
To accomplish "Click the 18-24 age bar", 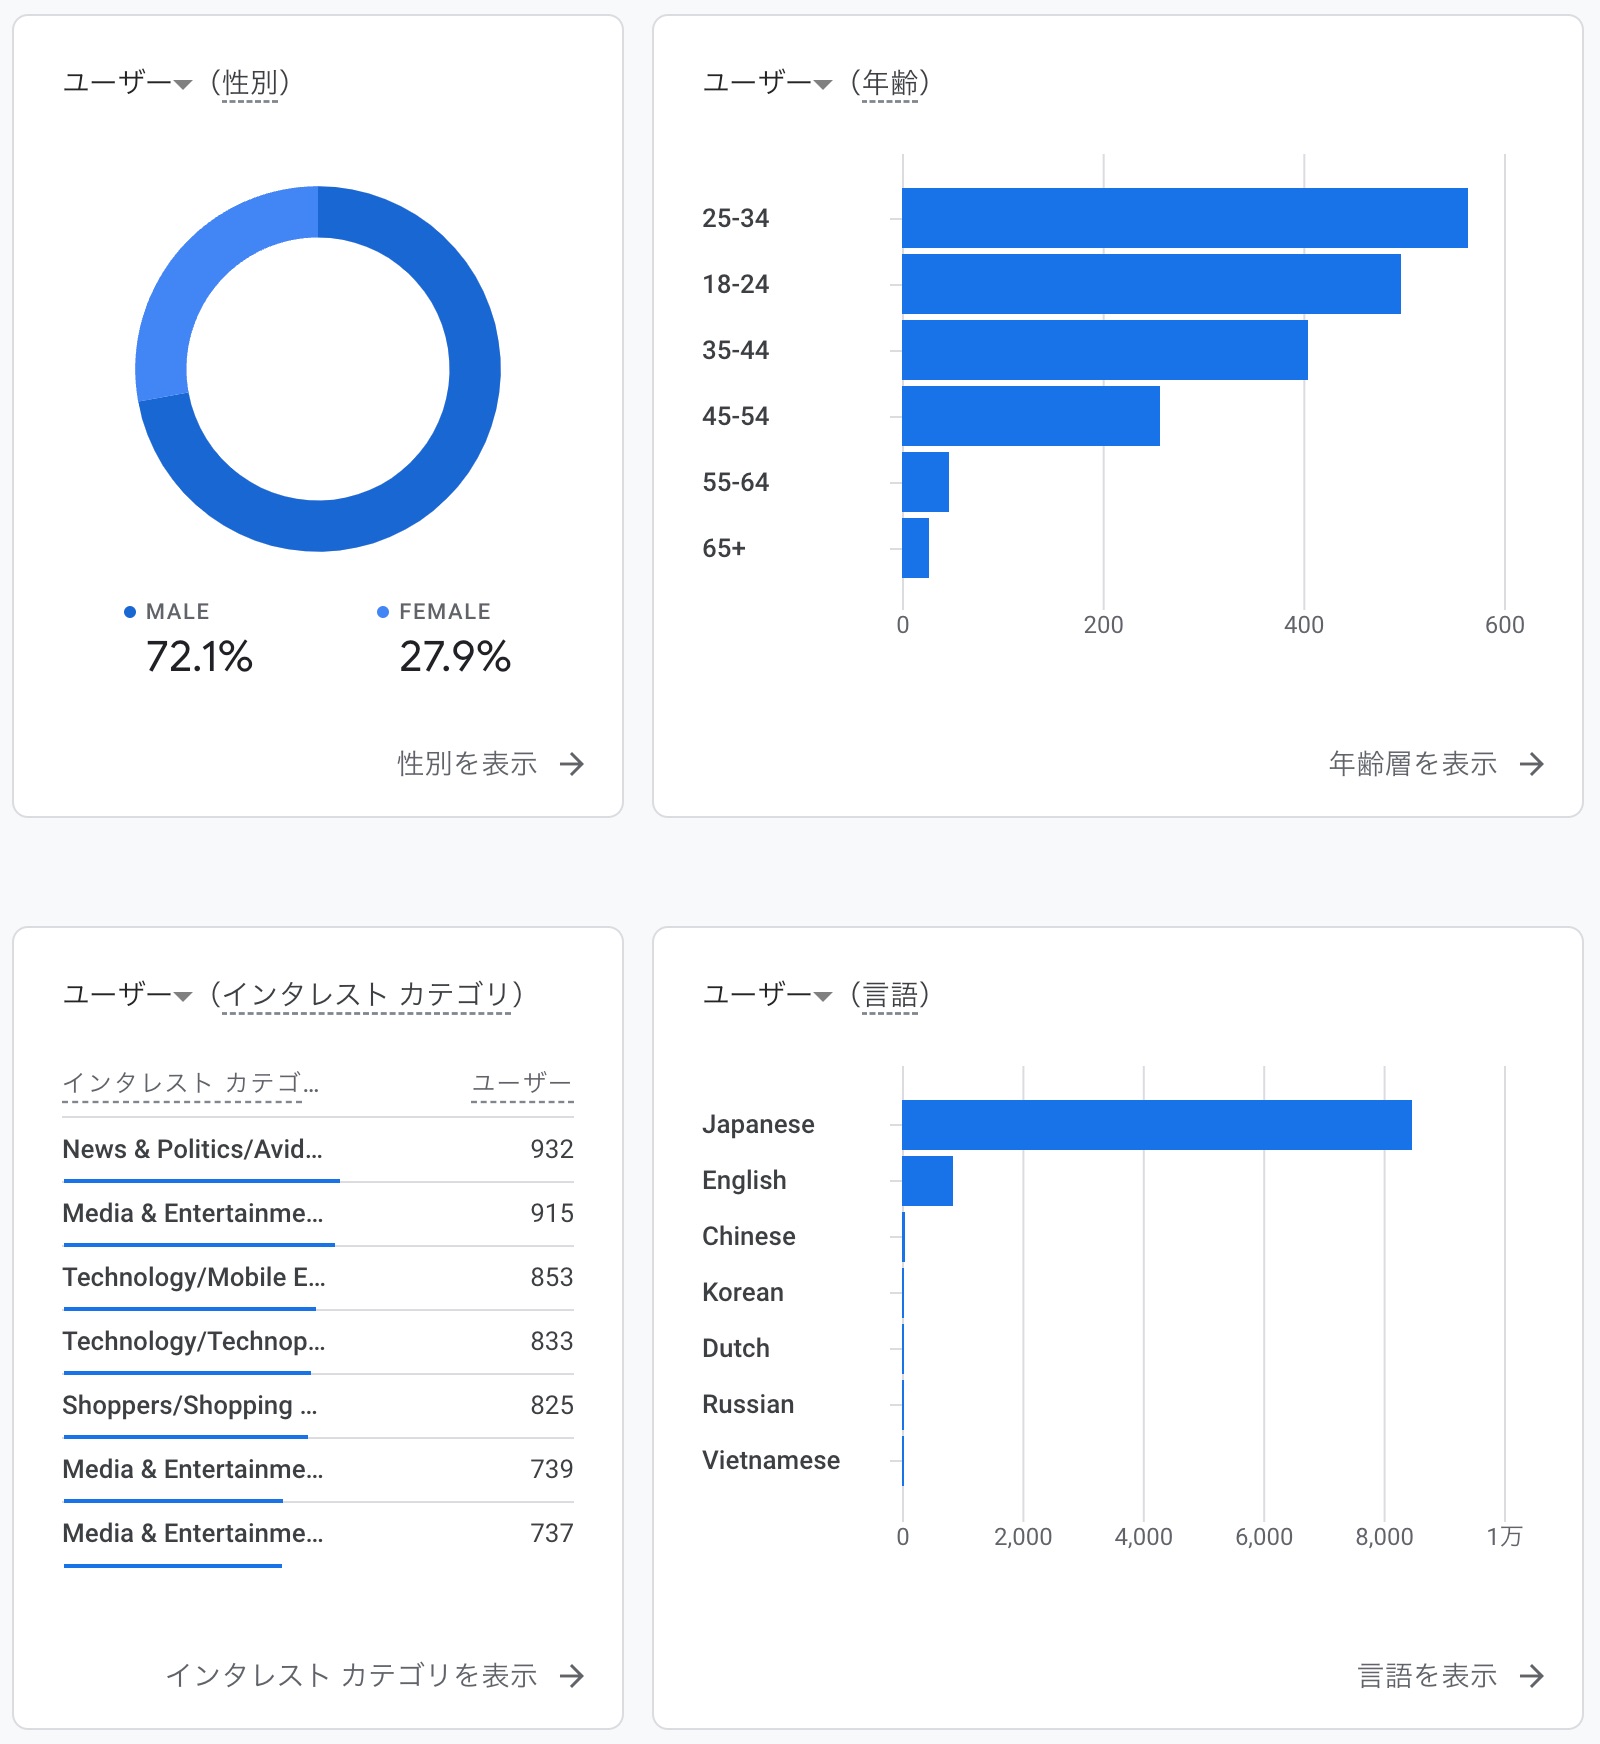I will [x=1151, y=284].
